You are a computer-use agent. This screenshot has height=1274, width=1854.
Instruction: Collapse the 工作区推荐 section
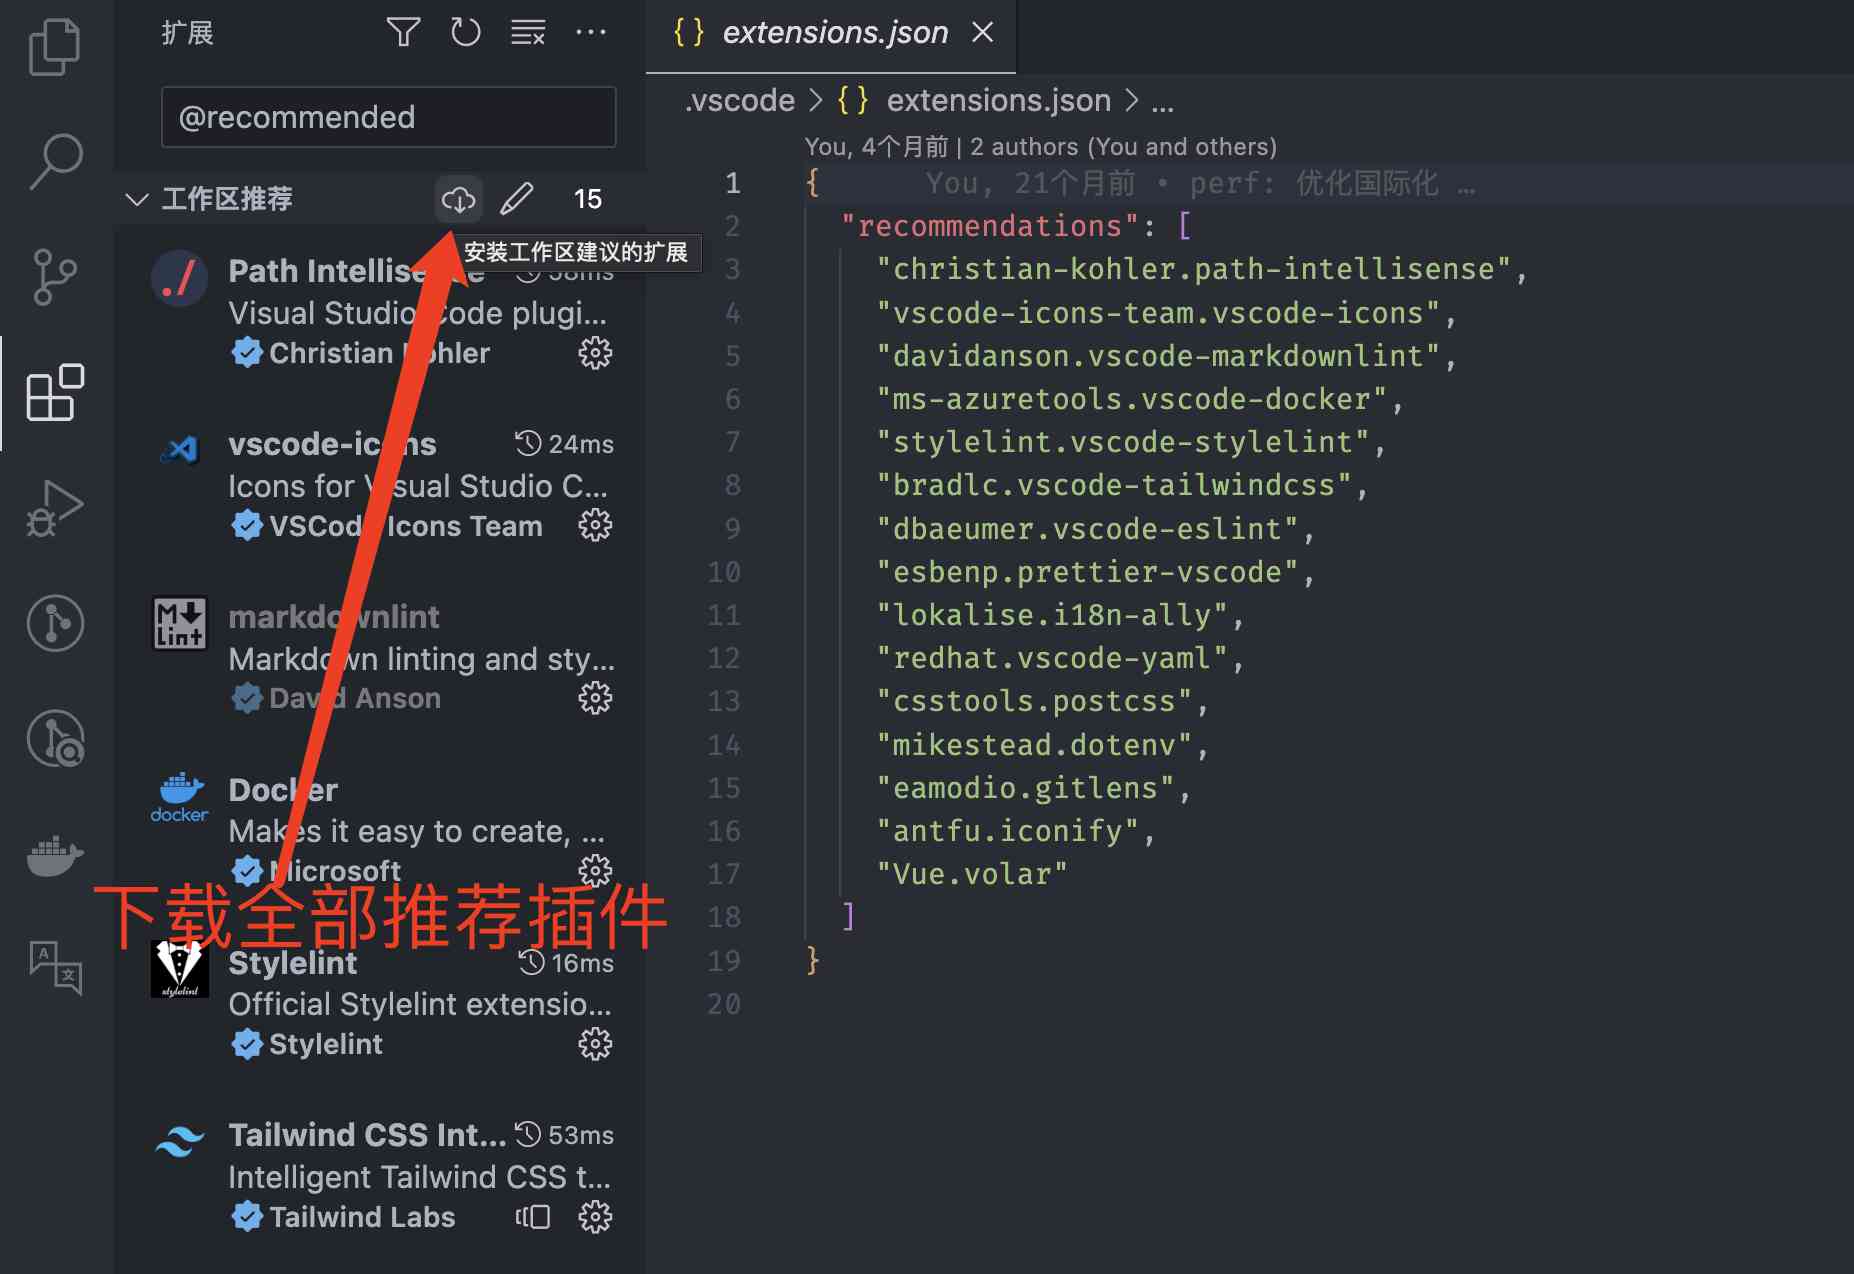coord(137,199)
